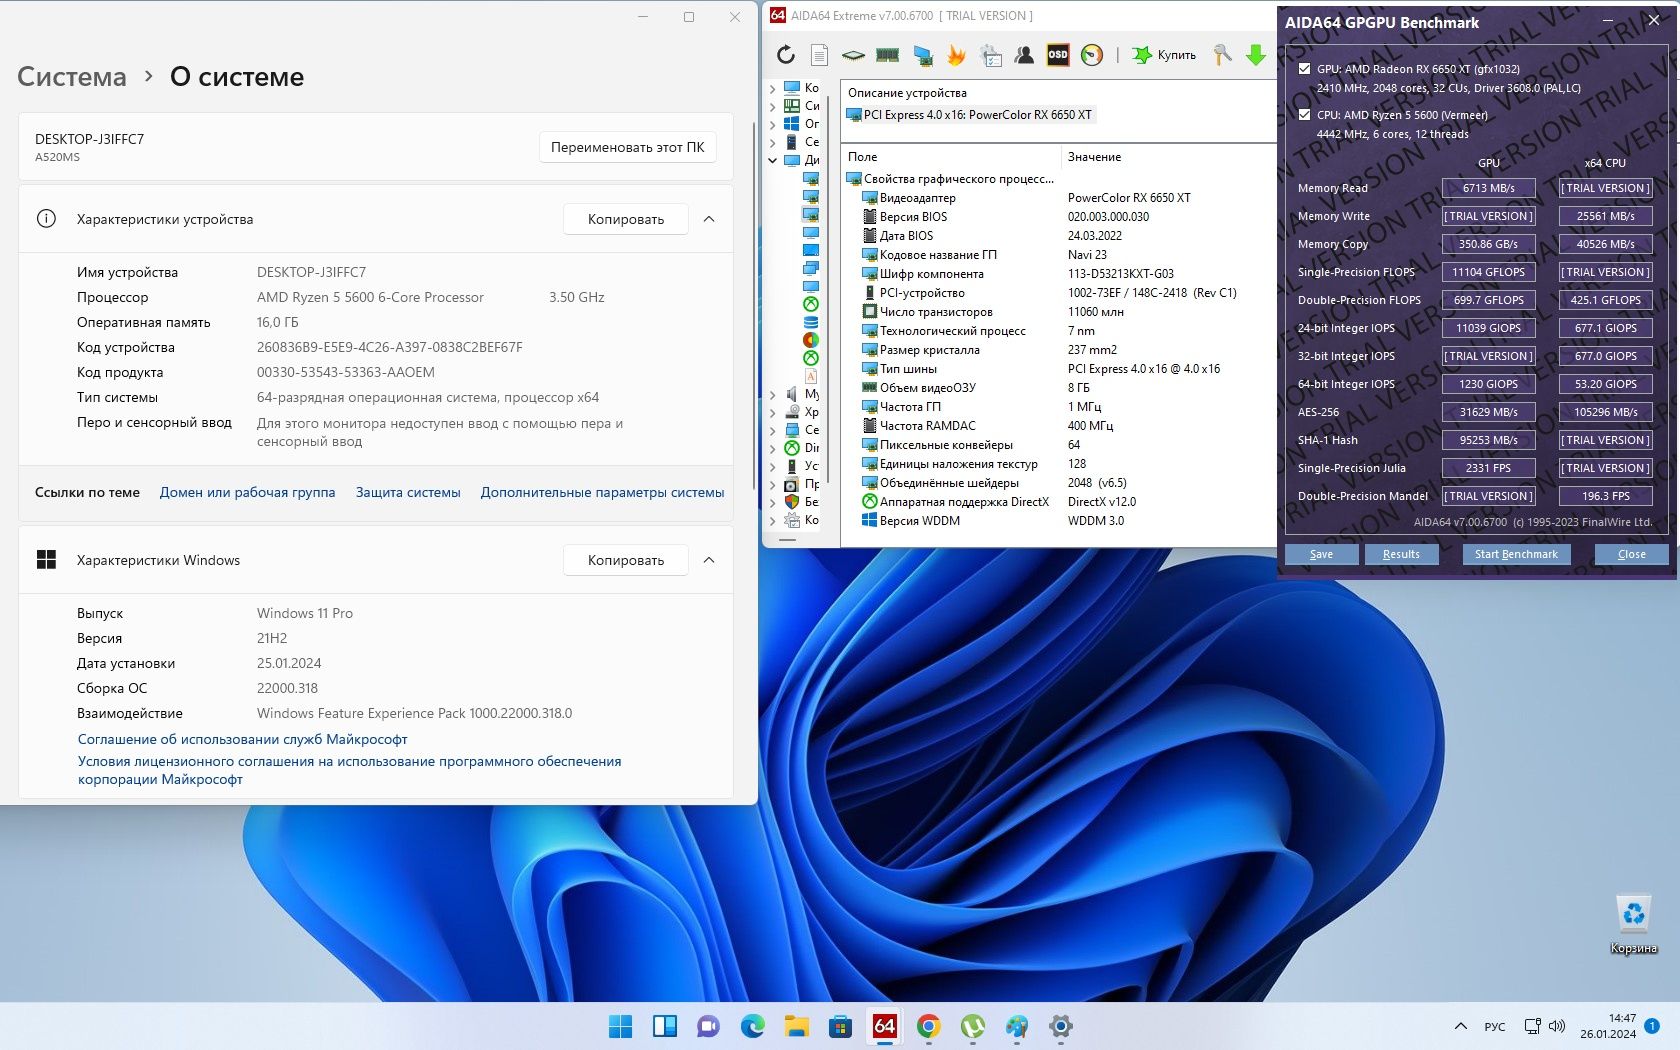1680x1050 pixels.
Task: Expand the 'Му' multimedia tree node
Action: 772,394
